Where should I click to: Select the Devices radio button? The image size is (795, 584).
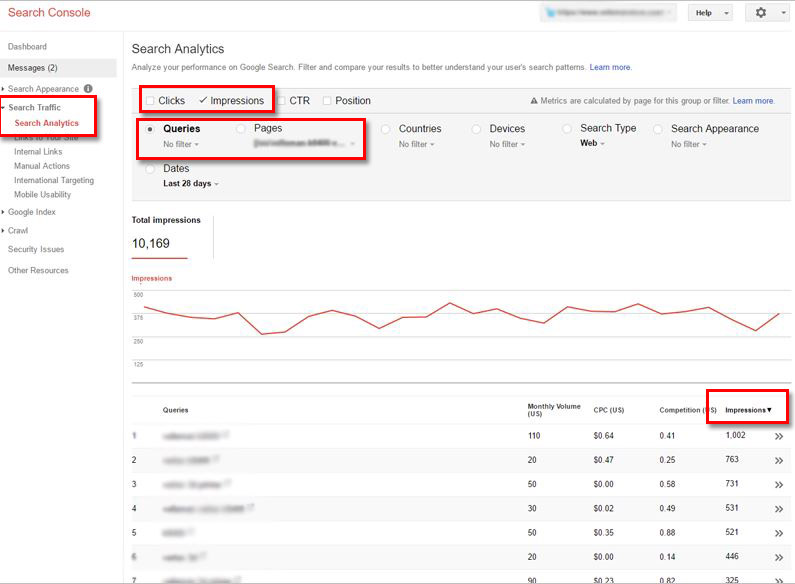(x=476, y=129)
